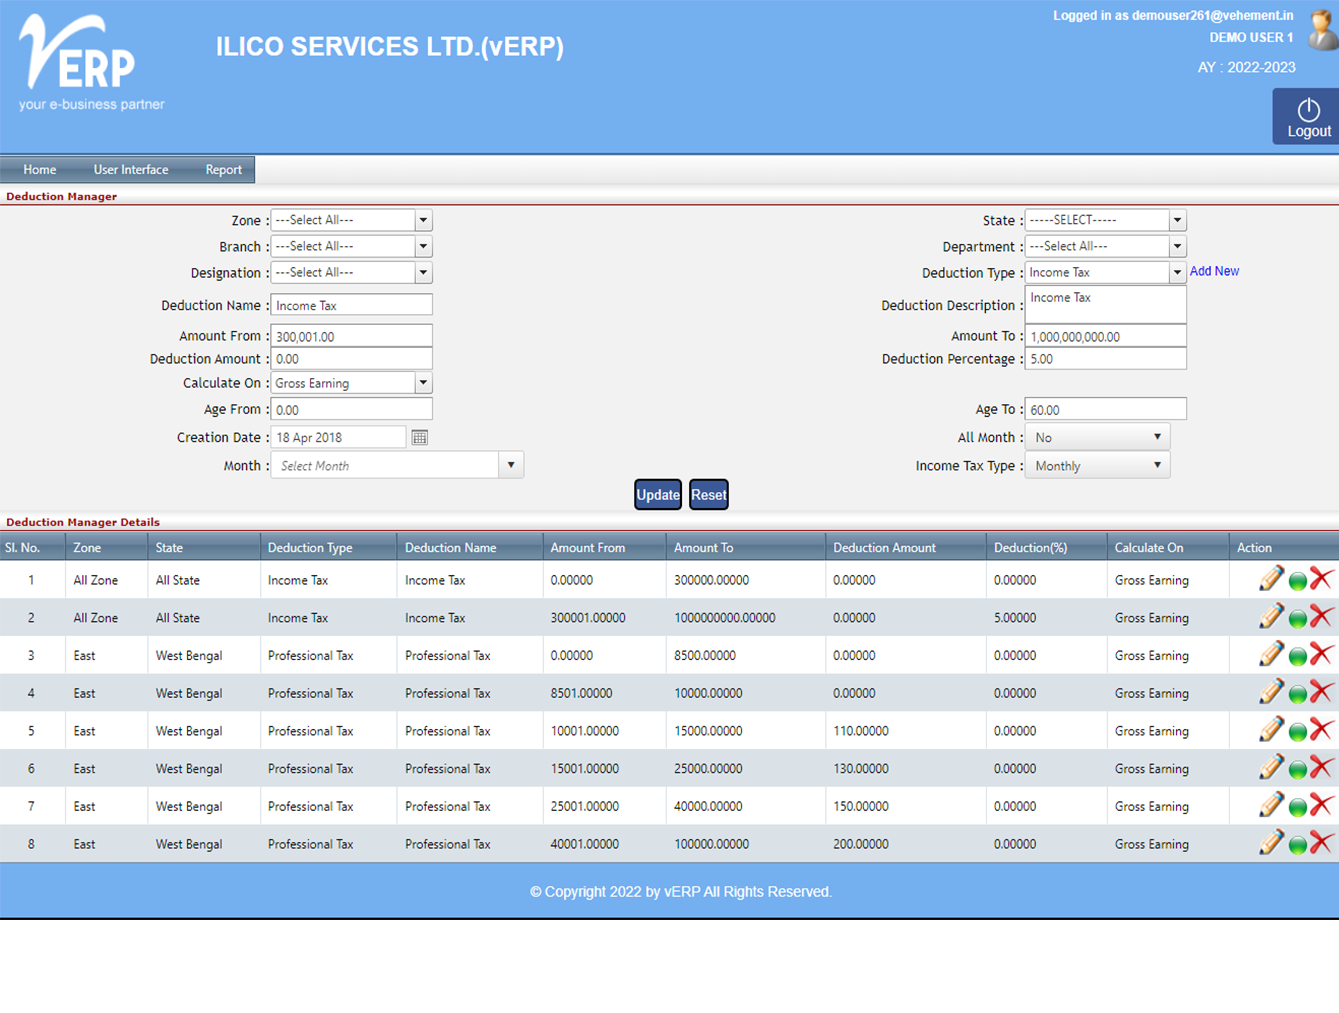Screen dimensions: 1339x1013
Task: Click the 110.00000 deduction amount cell
Action: [x=861, y=731]
